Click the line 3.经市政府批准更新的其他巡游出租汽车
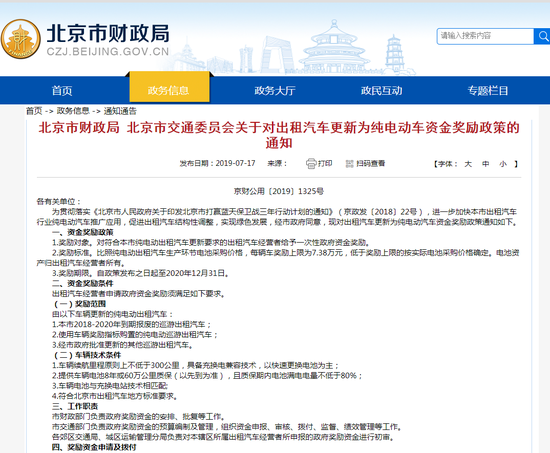This screenshot has width=550, height=453. [x=123, y=345]
